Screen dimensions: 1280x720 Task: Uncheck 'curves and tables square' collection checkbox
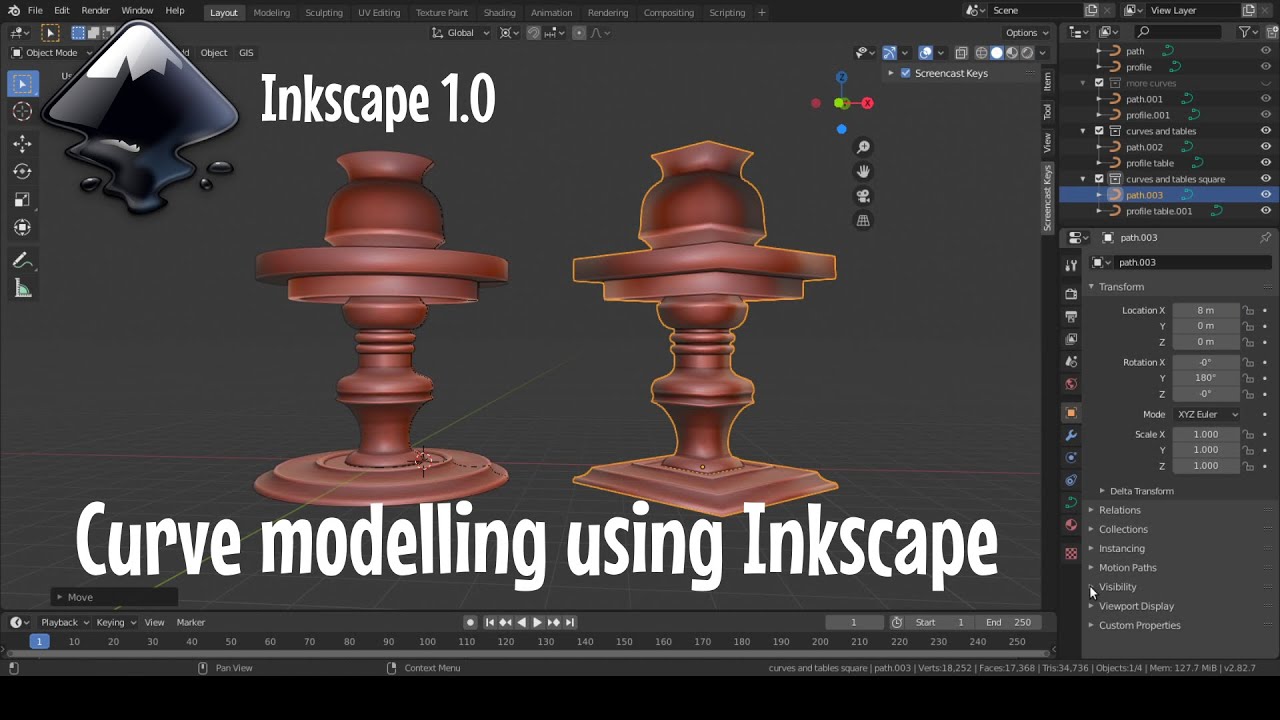(x=1099, y=179)
